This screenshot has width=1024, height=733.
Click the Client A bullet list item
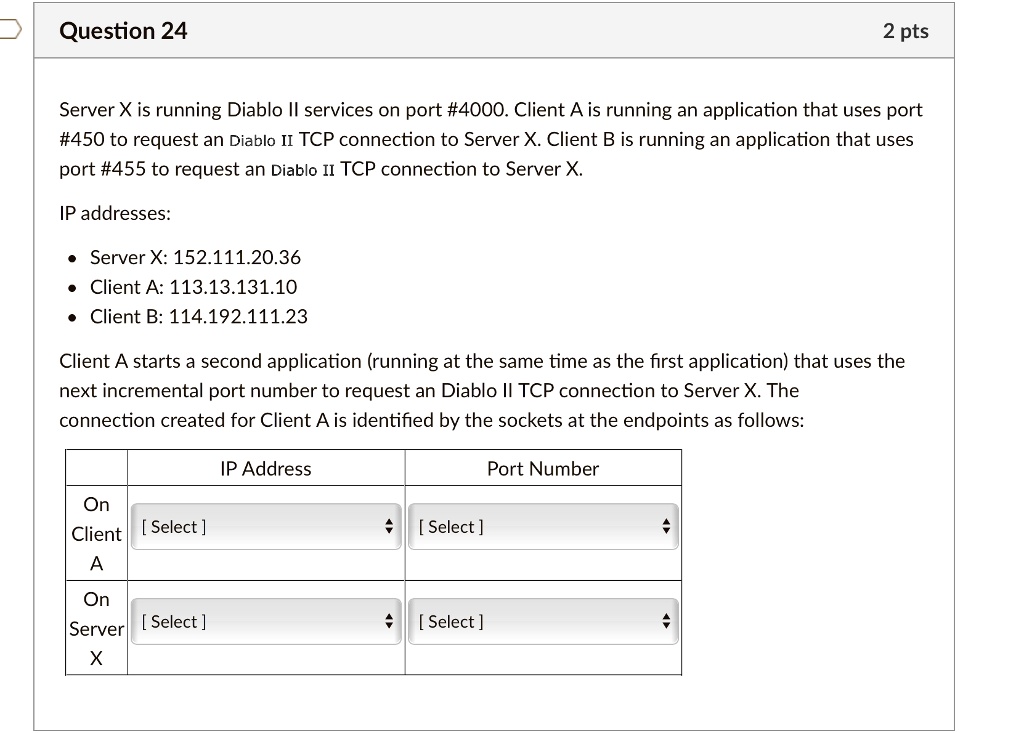tap(190, 286)
